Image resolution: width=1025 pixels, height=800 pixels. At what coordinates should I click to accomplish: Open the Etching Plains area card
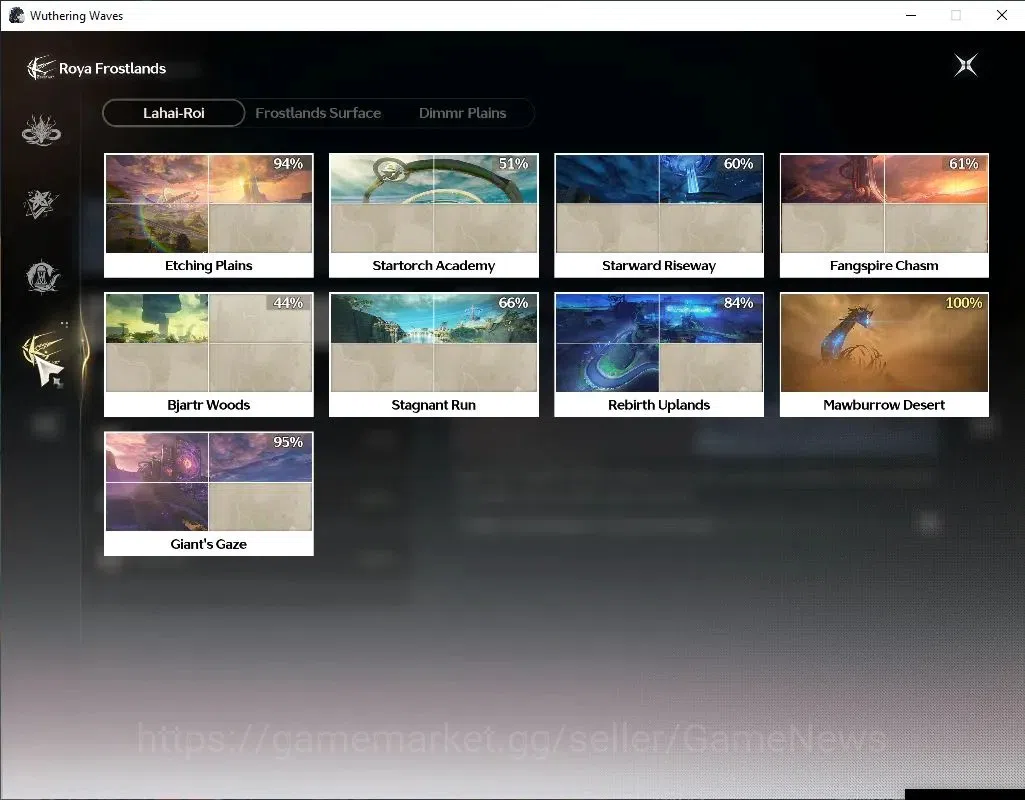coord(209,216)
